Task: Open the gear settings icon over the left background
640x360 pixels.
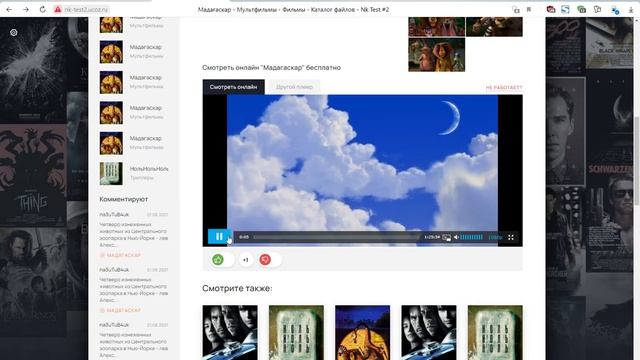Action: click(14, 32)
